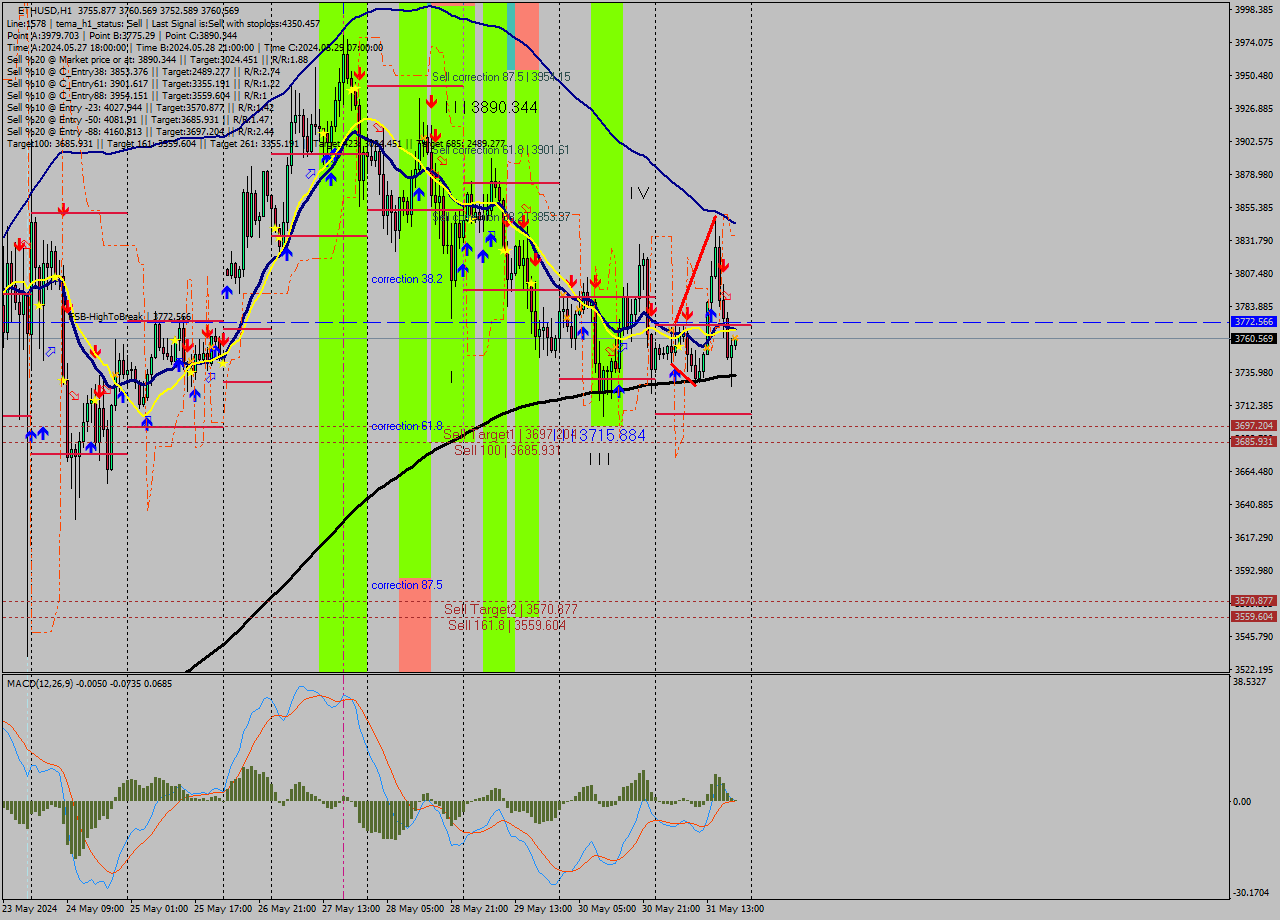The height and width of the screenshot is (920, 1280).
Task: Click the blue 'correction 38.2' label
Action: point(407,279)
